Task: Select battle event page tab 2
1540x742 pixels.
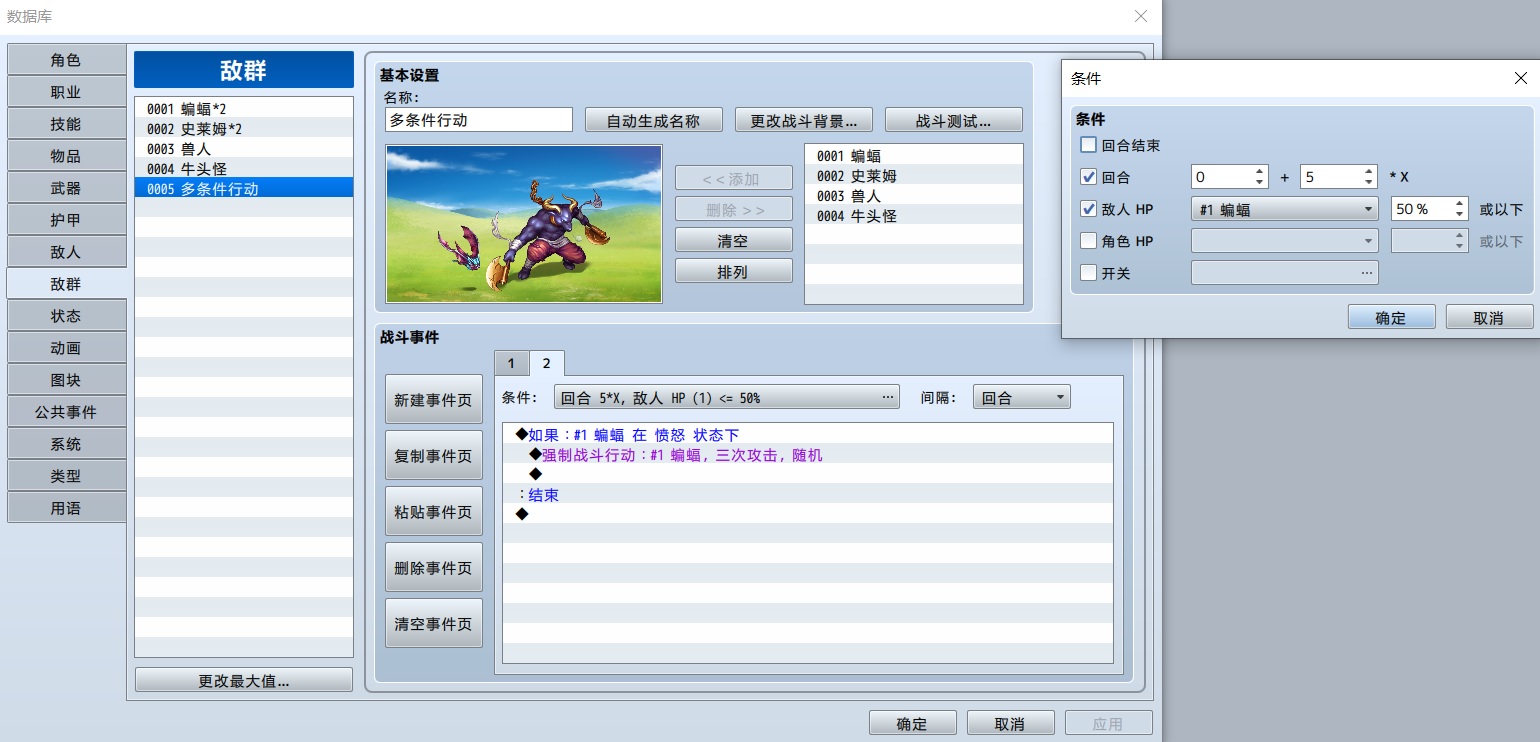Action: tap(546, 363)
